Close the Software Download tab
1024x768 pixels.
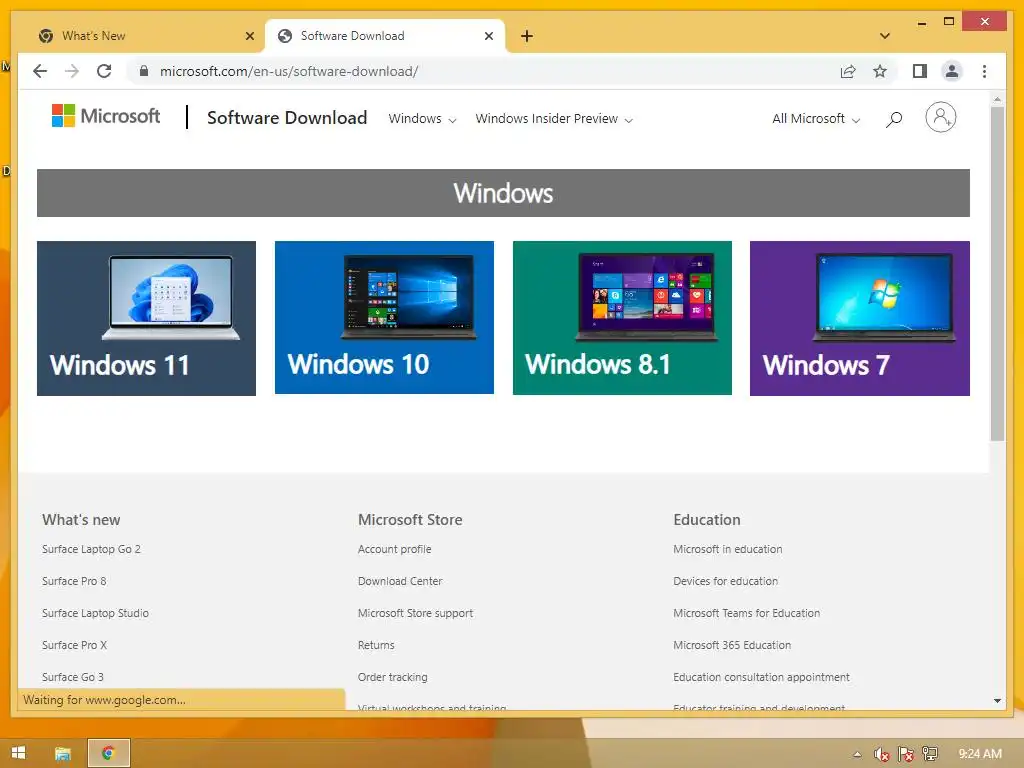(488, 36)
